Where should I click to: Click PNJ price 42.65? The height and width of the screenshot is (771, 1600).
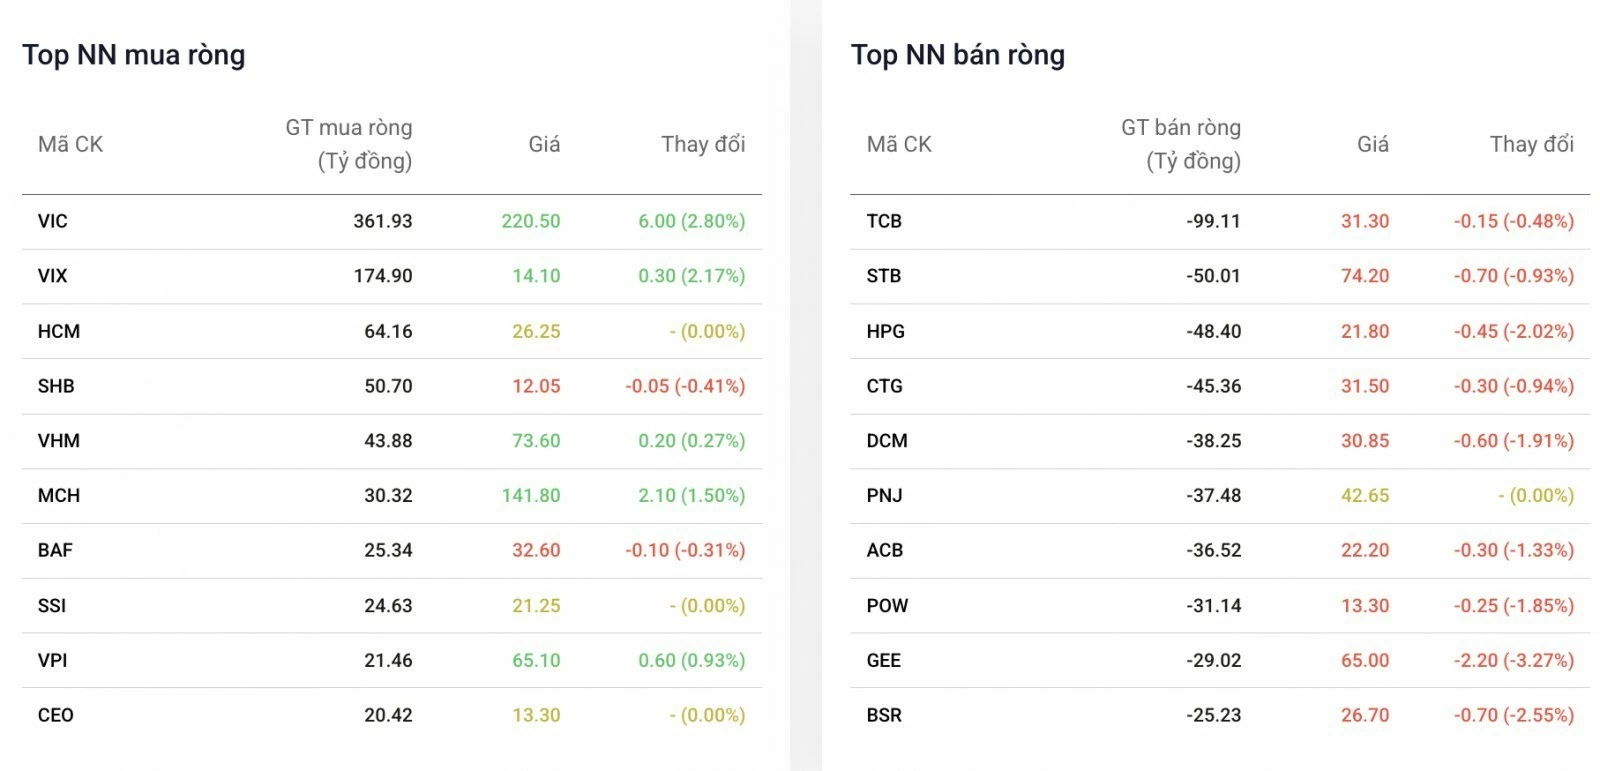1365,496
